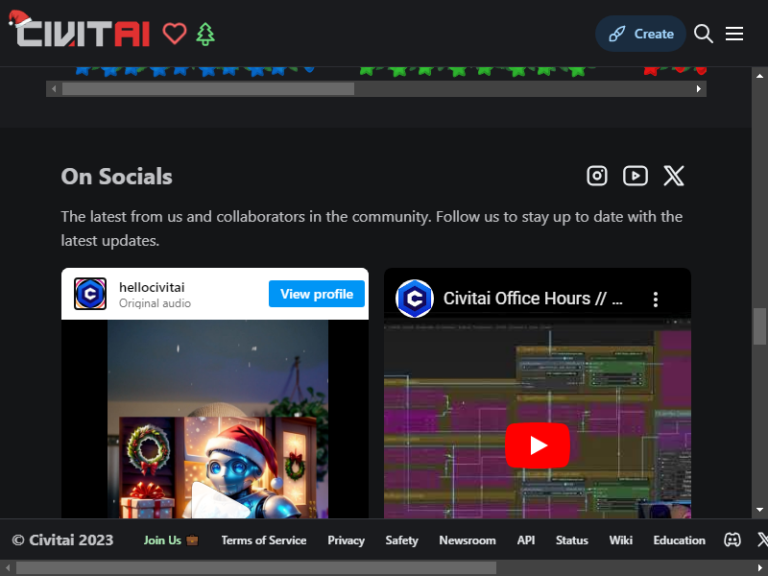Screen dimensions: 768x576
Task: Open the Civitai Office Hours video title
Action: (533, 298)
